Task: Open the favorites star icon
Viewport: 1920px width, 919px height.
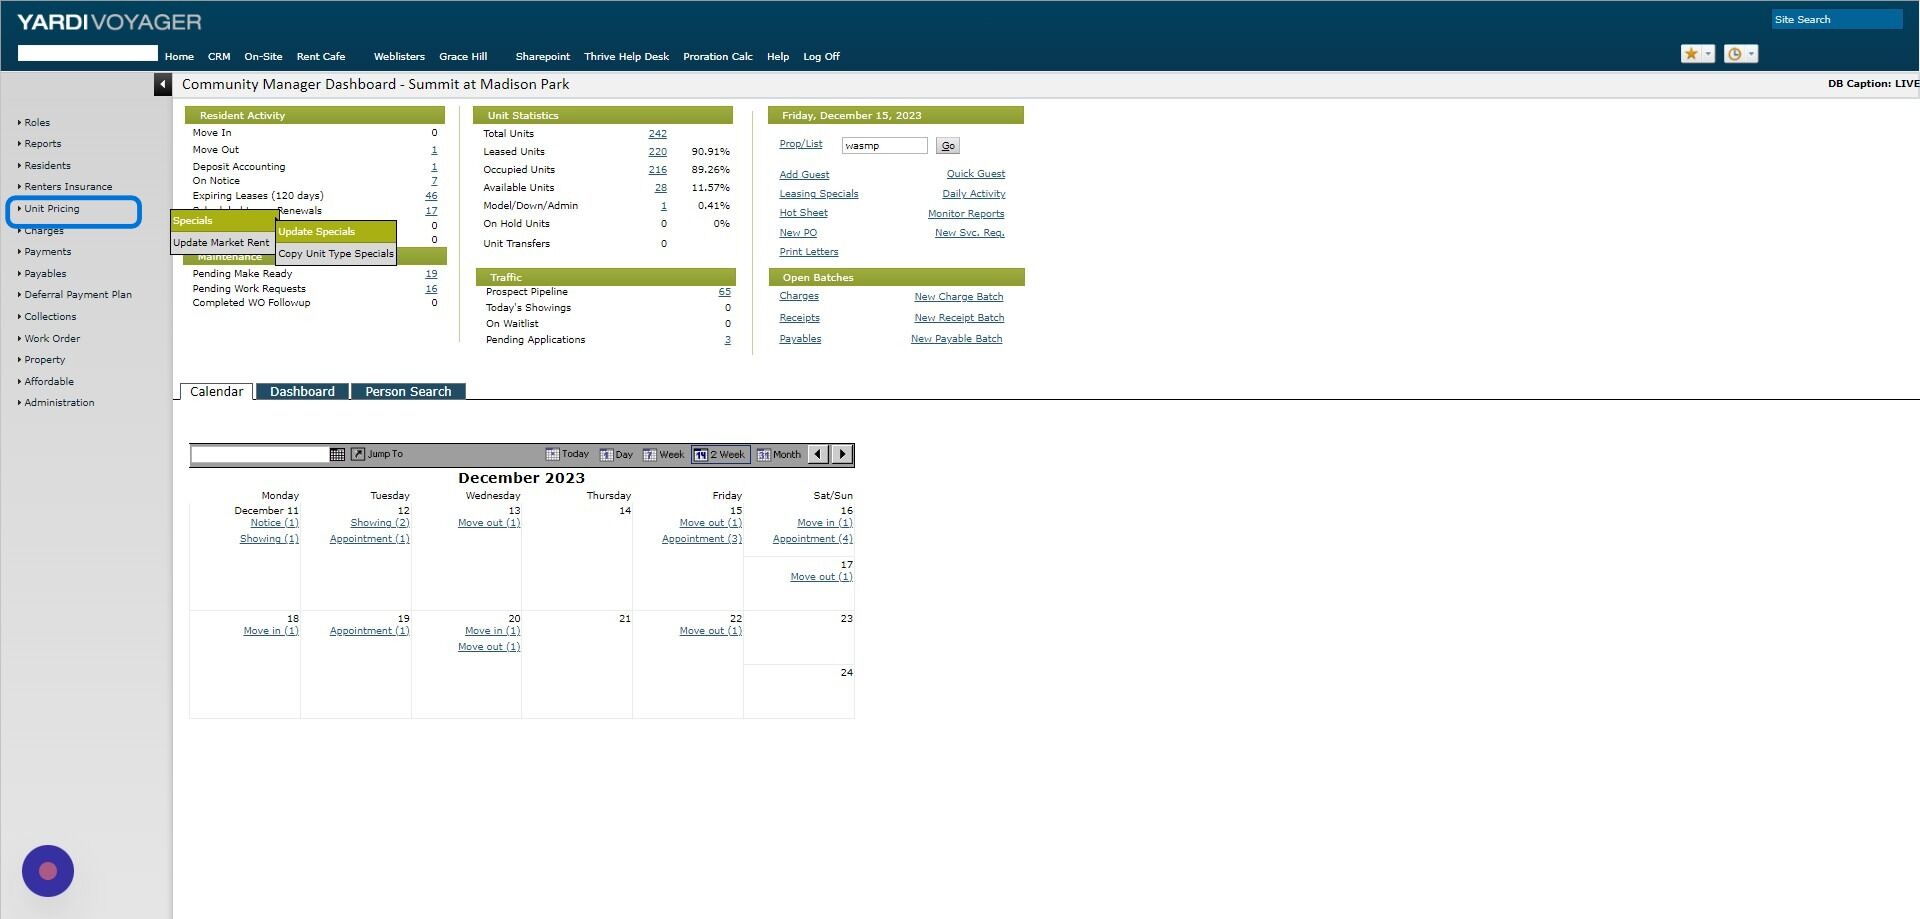Action: click(x=1690, y=53)
